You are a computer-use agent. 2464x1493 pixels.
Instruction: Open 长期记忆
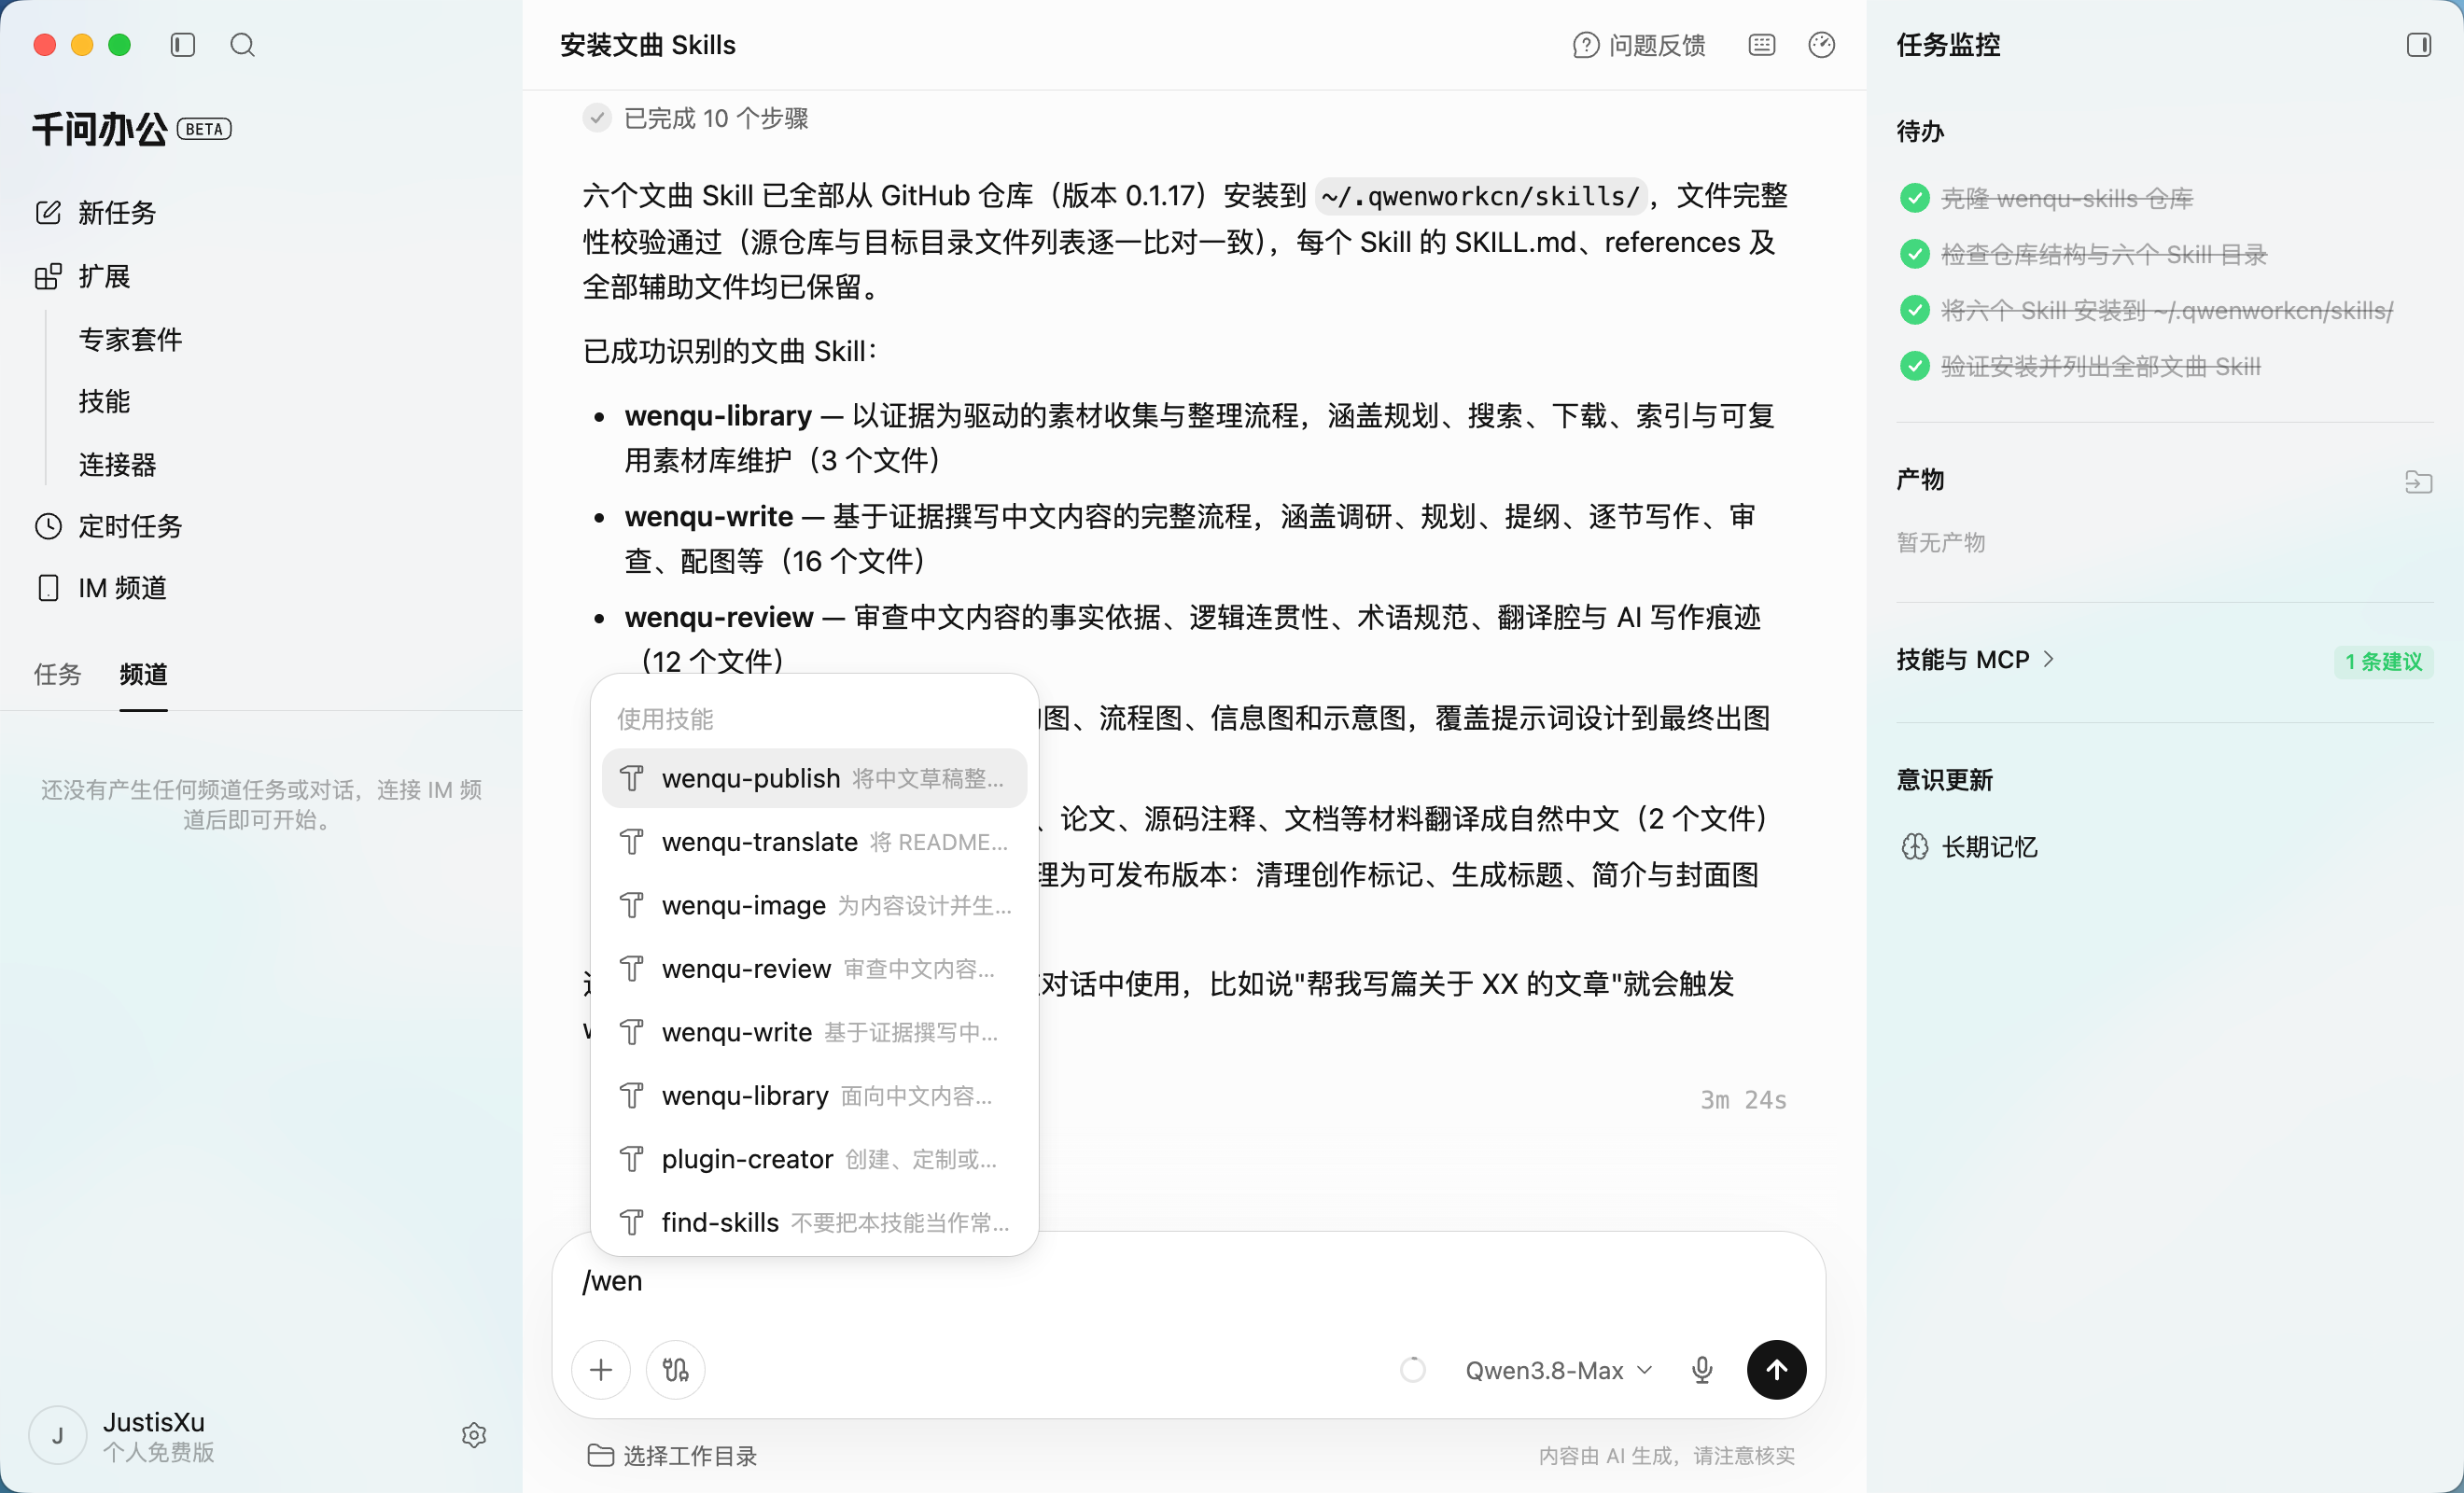pos(1969,847)
